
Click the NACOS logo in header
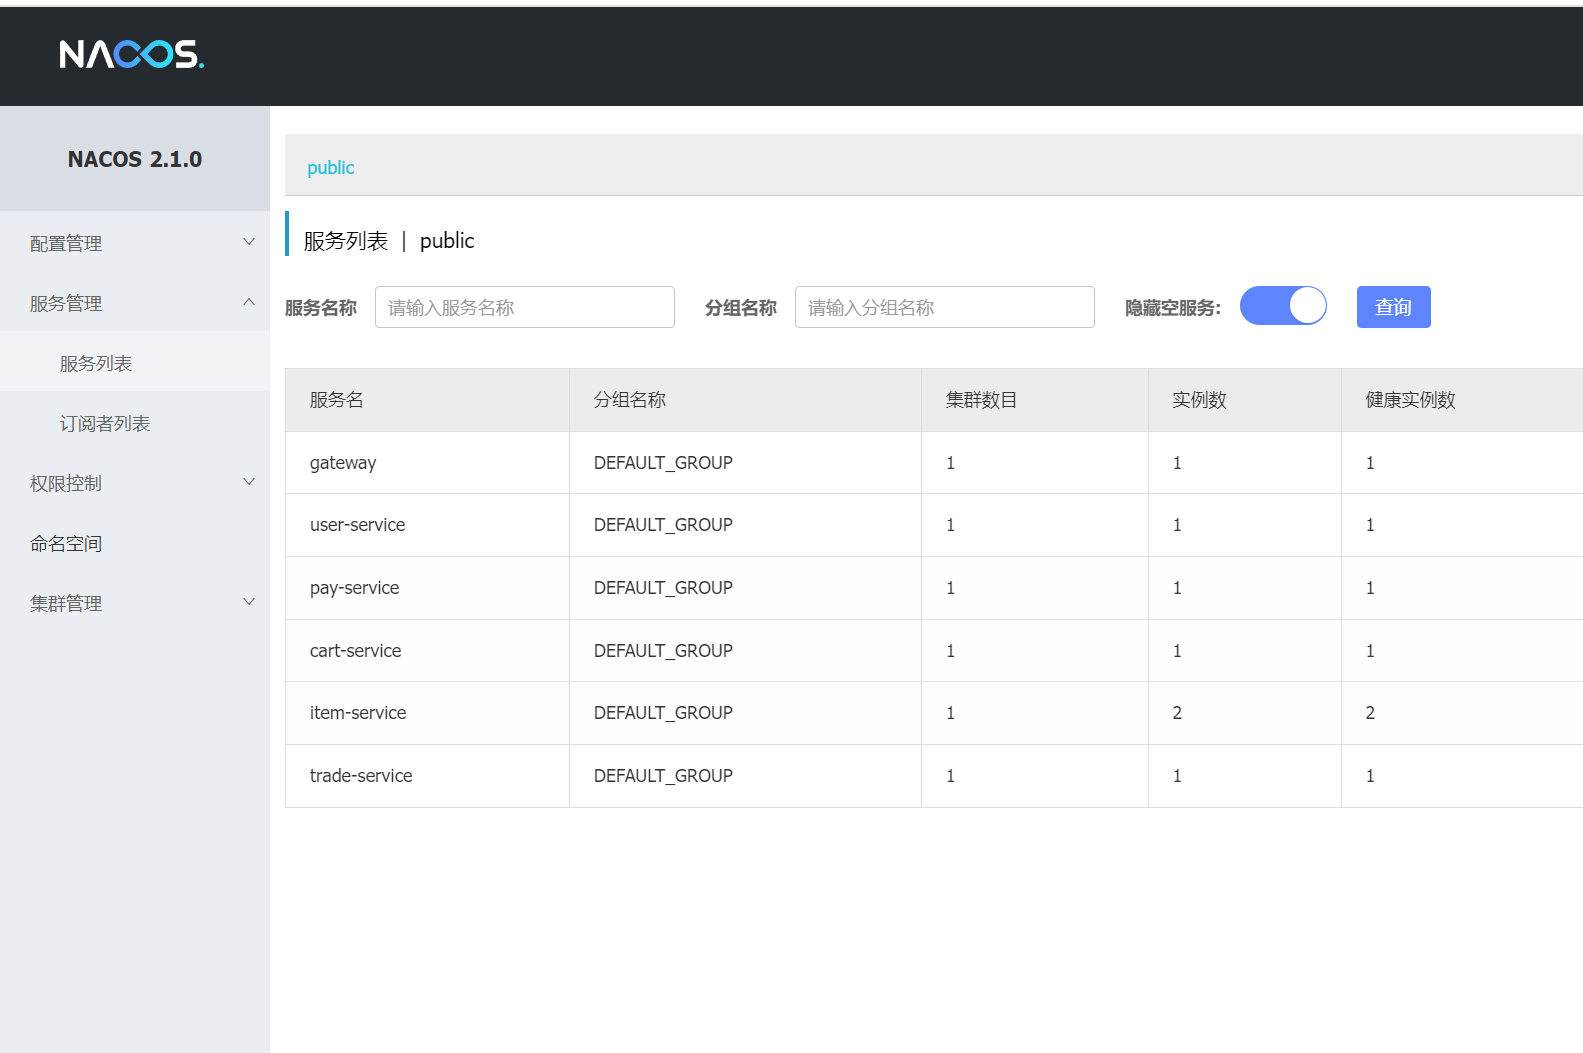pos(131,54)
